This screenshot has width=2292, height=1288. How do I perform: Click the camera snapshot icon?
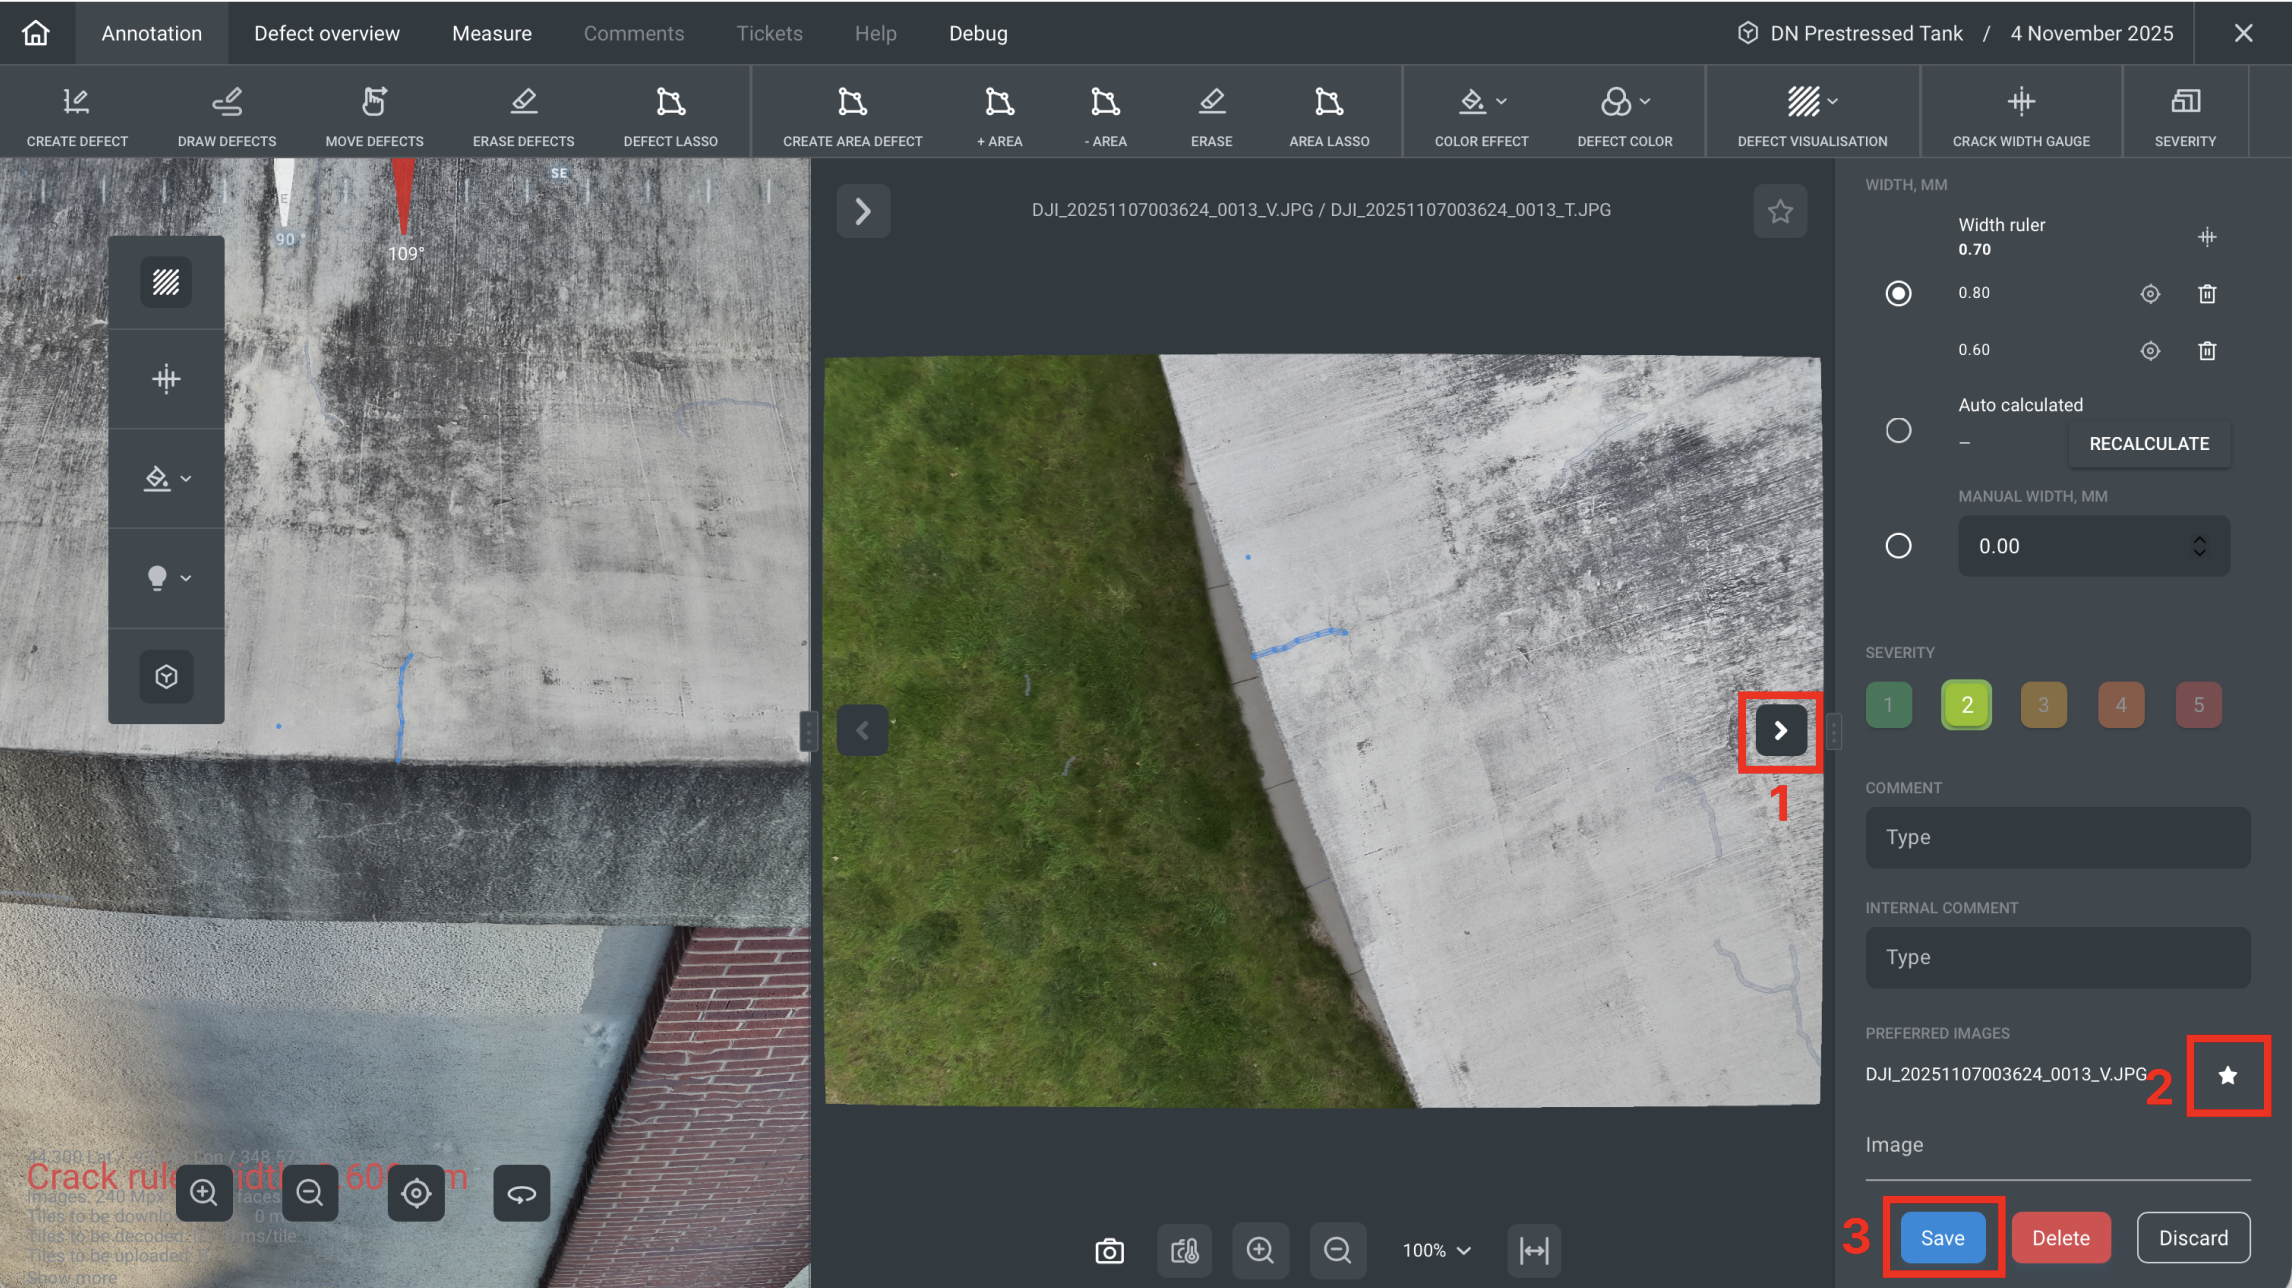[x=1109, y=1250]
